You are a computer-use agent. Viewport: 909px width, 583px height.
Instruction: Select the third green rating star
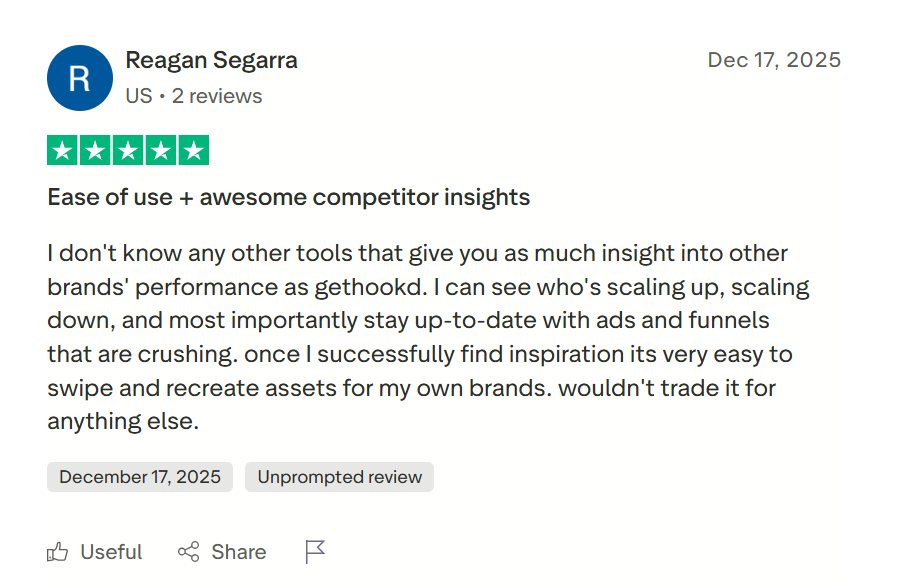click(128, 151)
